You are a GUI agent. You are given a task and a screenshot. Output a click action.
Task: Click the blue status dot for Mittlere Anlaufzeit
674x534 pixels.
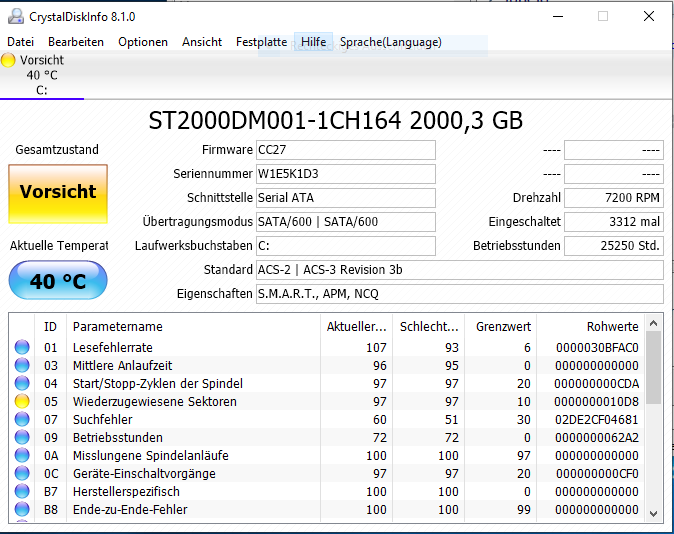point(22,365)
